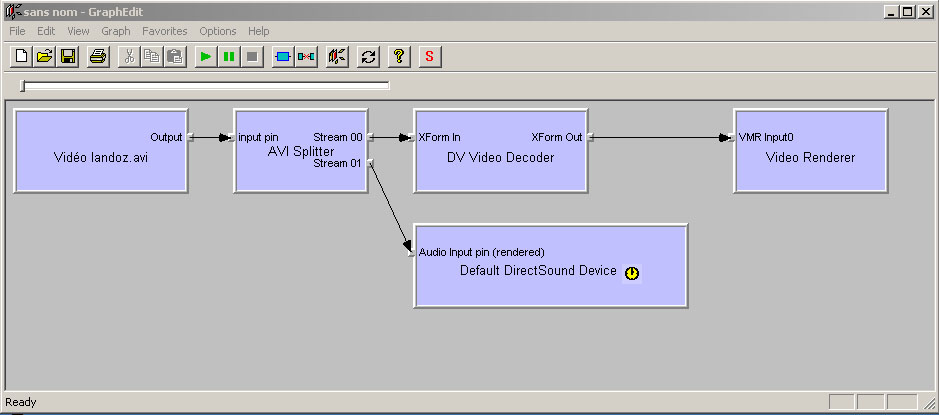
Task: Click the input pin of AVI Splitter
Action: [232, 137]
